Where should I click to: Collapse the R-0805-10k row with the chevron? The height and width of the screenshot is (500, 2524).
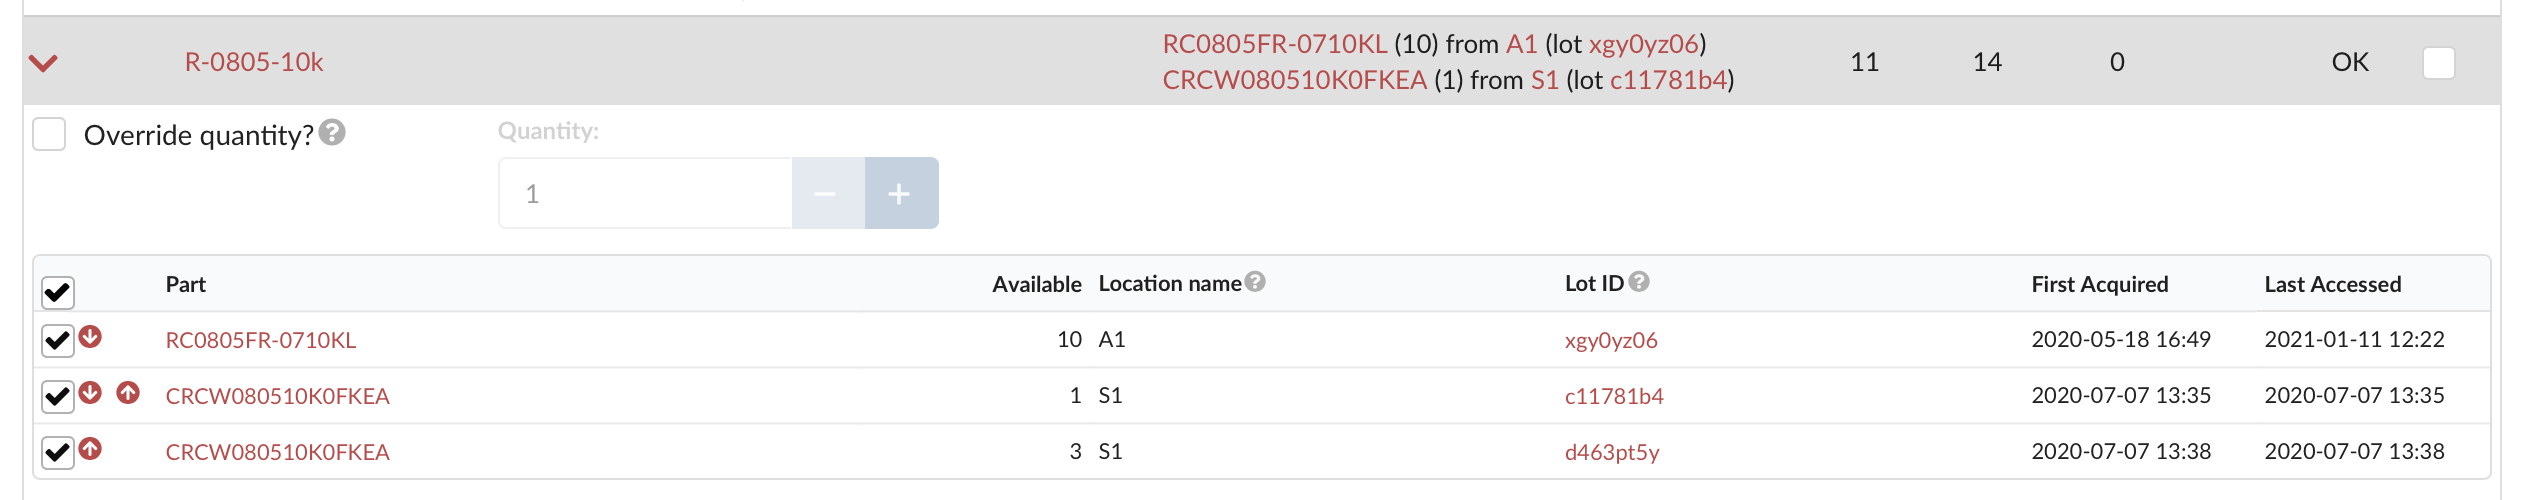(43, 63)
